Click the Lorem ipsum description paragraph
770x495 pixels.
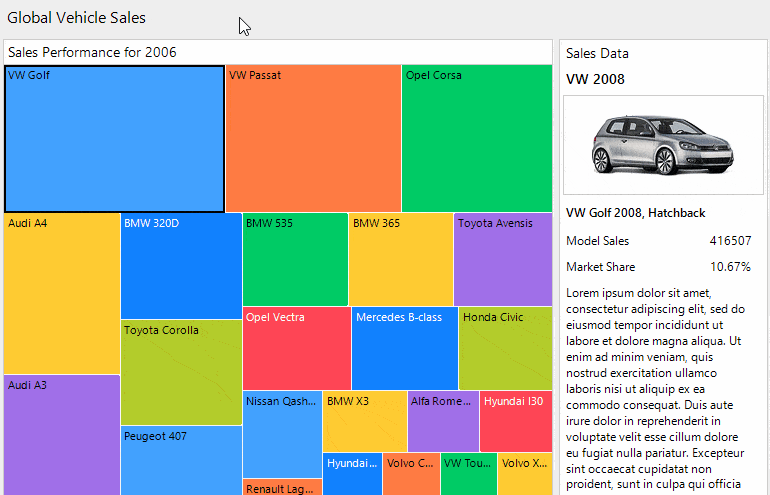point(656,389)
